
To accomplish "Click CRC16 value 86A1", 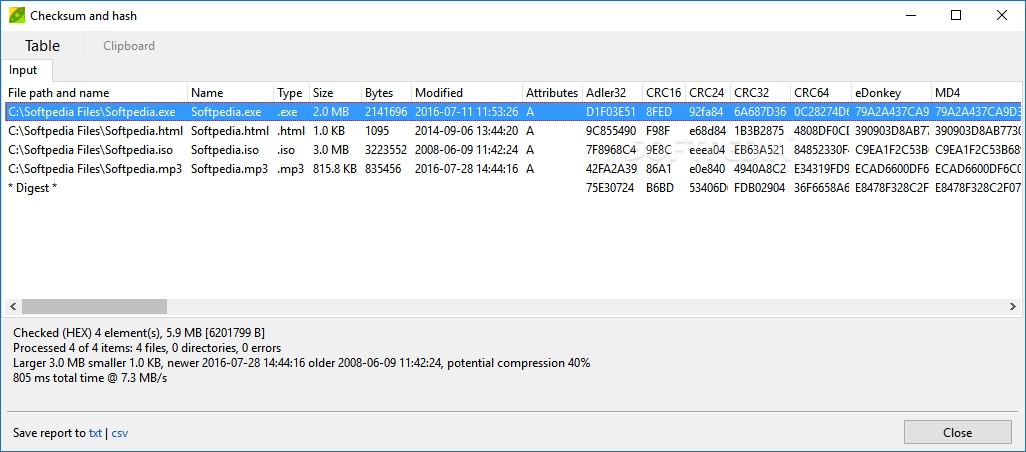I will point(660,169).
